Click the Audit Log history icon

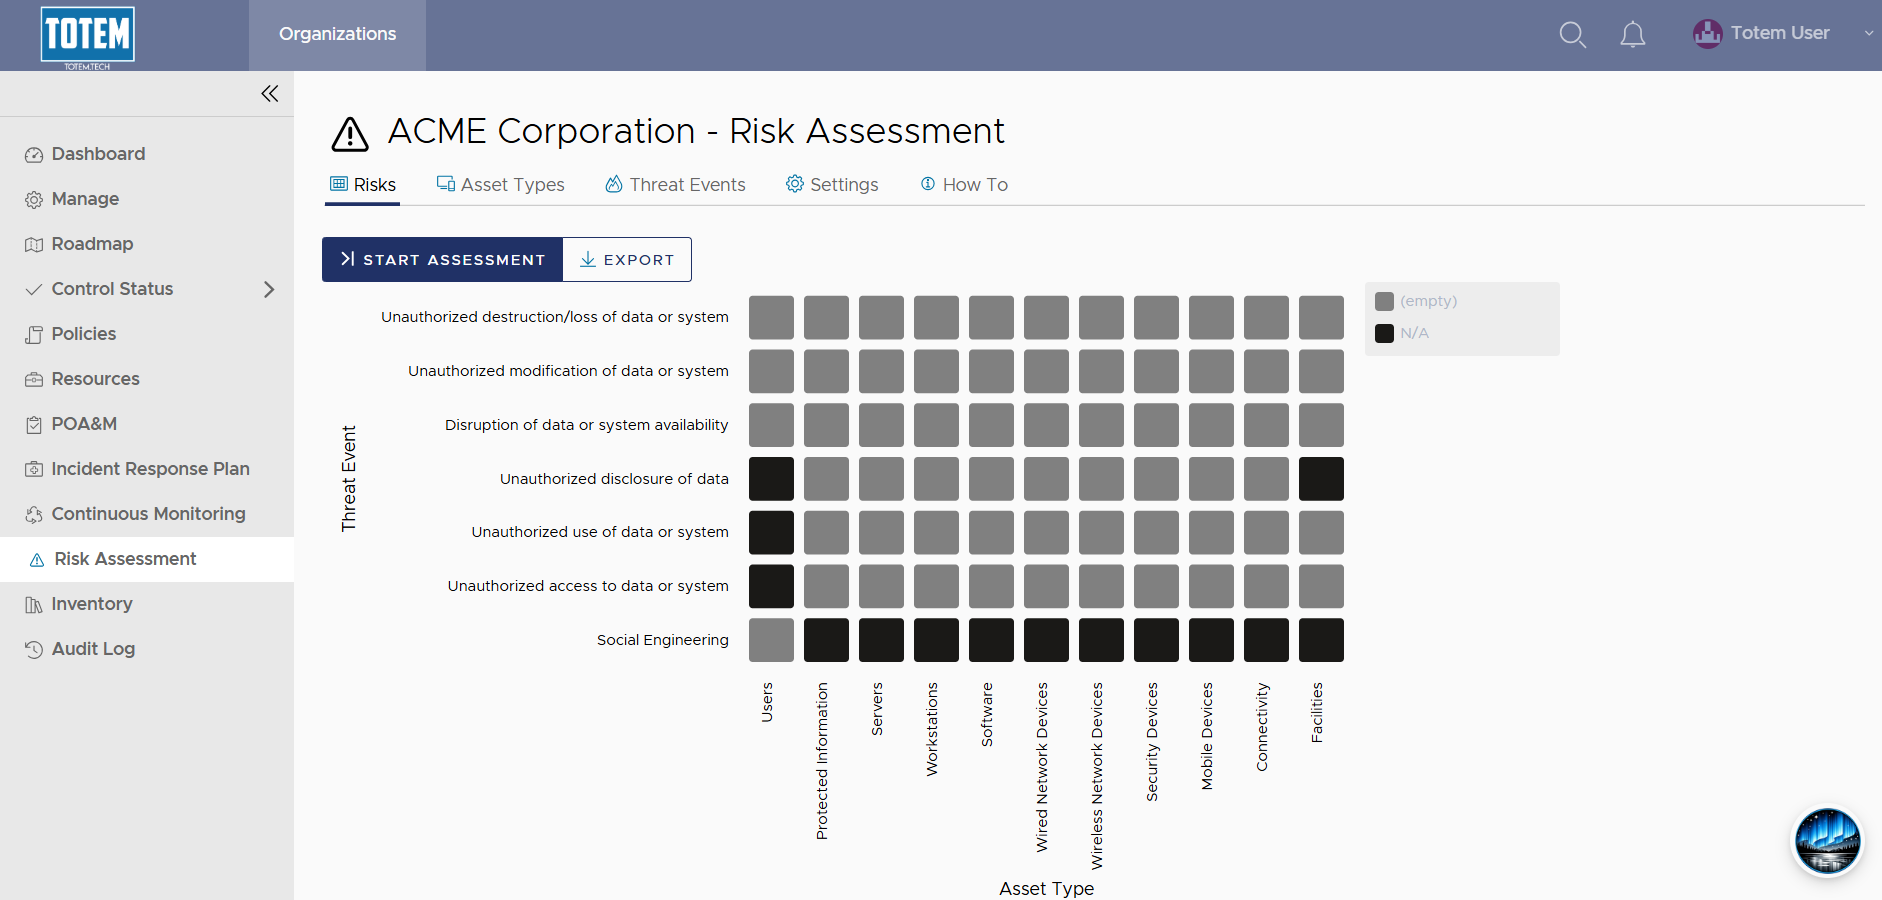pyautogui.click(x=34, y=650)
